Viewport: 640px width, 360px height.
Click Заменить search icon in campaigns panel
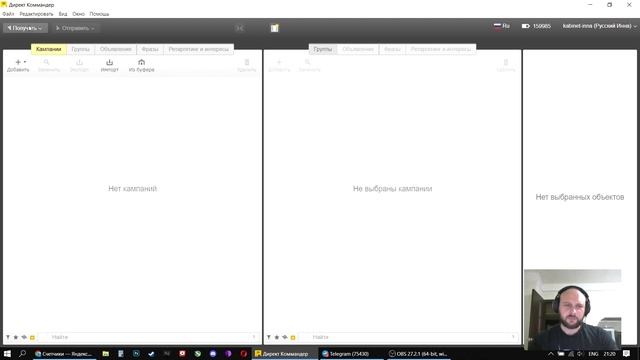coord(49,65)
